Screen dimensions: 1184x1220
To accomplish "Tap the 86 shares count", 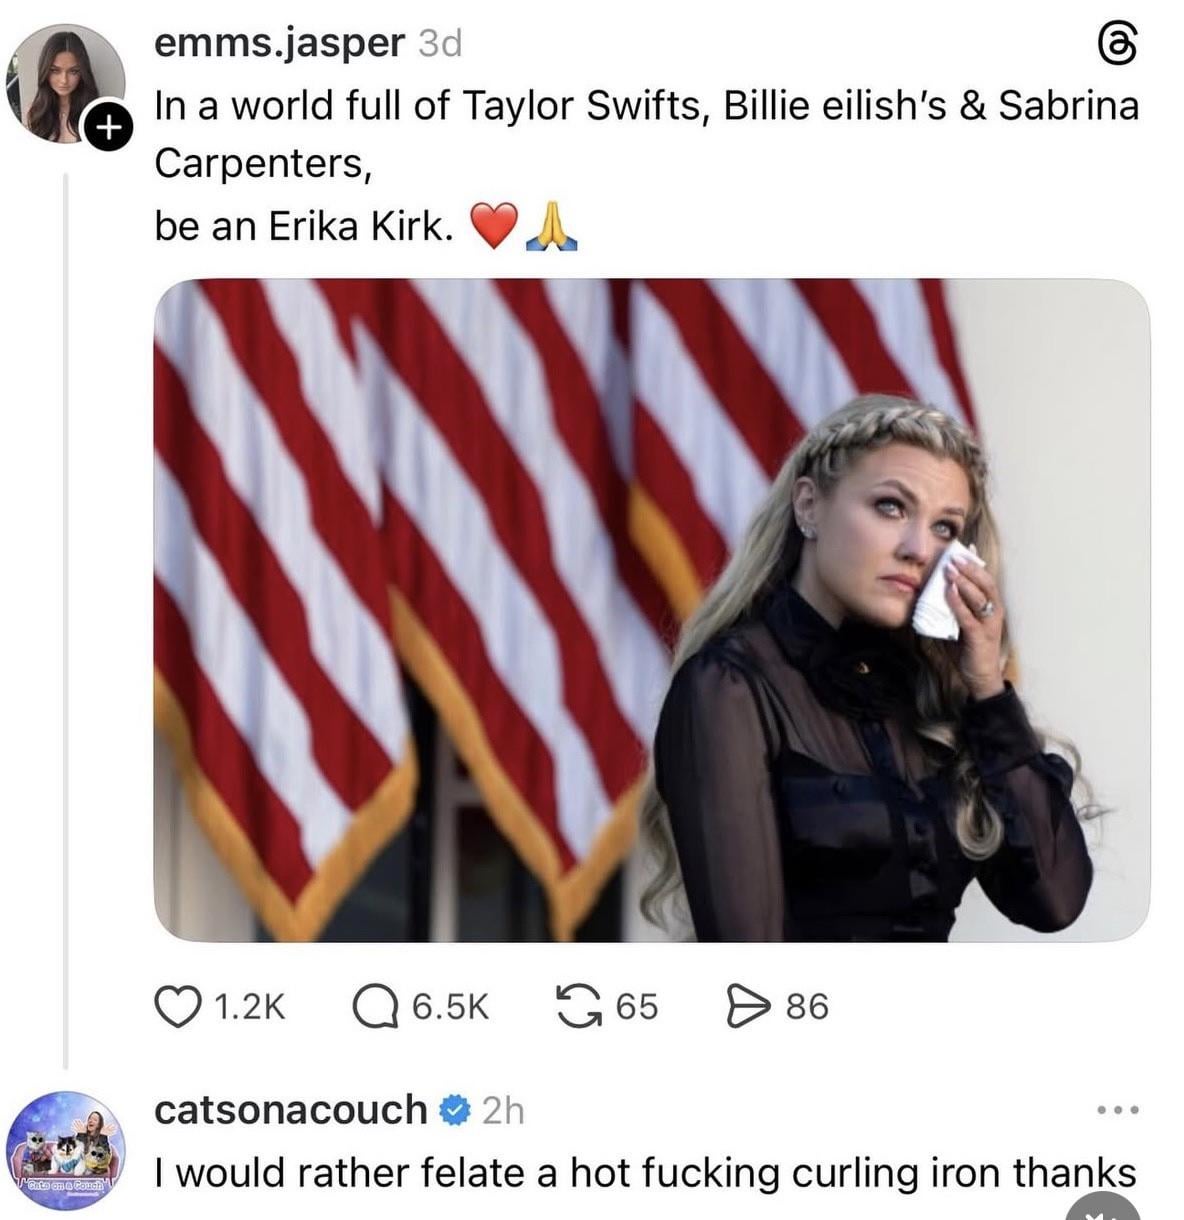I will tap(807, 1006).
